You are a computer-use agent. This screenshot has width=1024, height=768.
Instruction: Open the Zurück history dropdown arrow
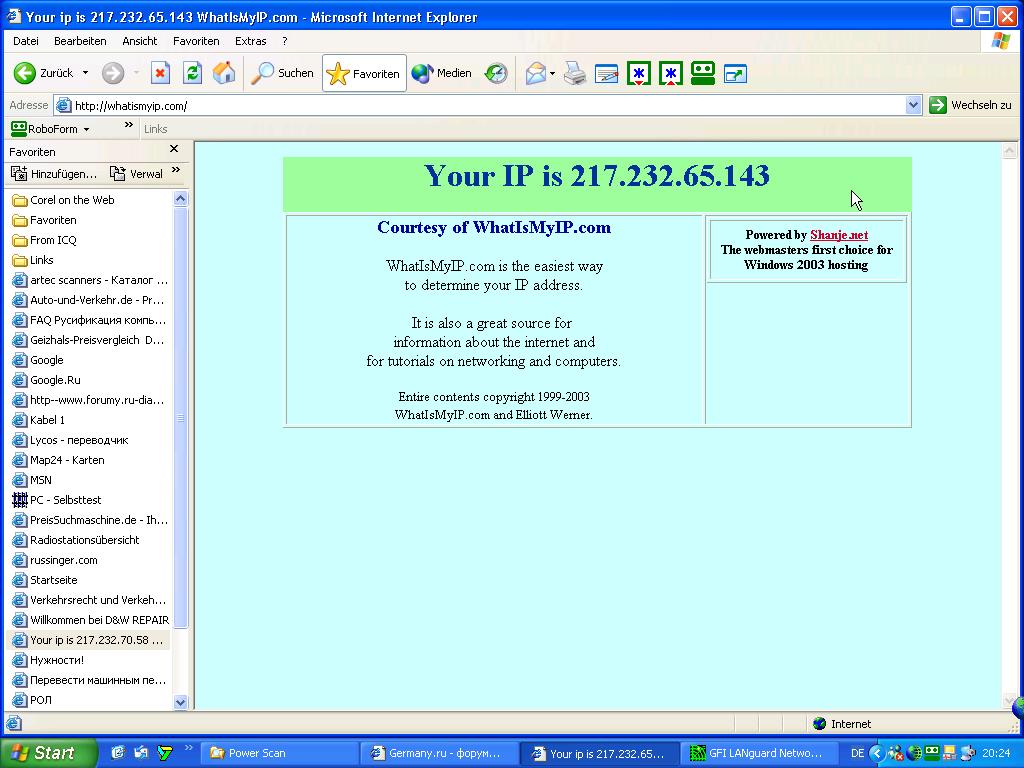click(x=86, y=73)
